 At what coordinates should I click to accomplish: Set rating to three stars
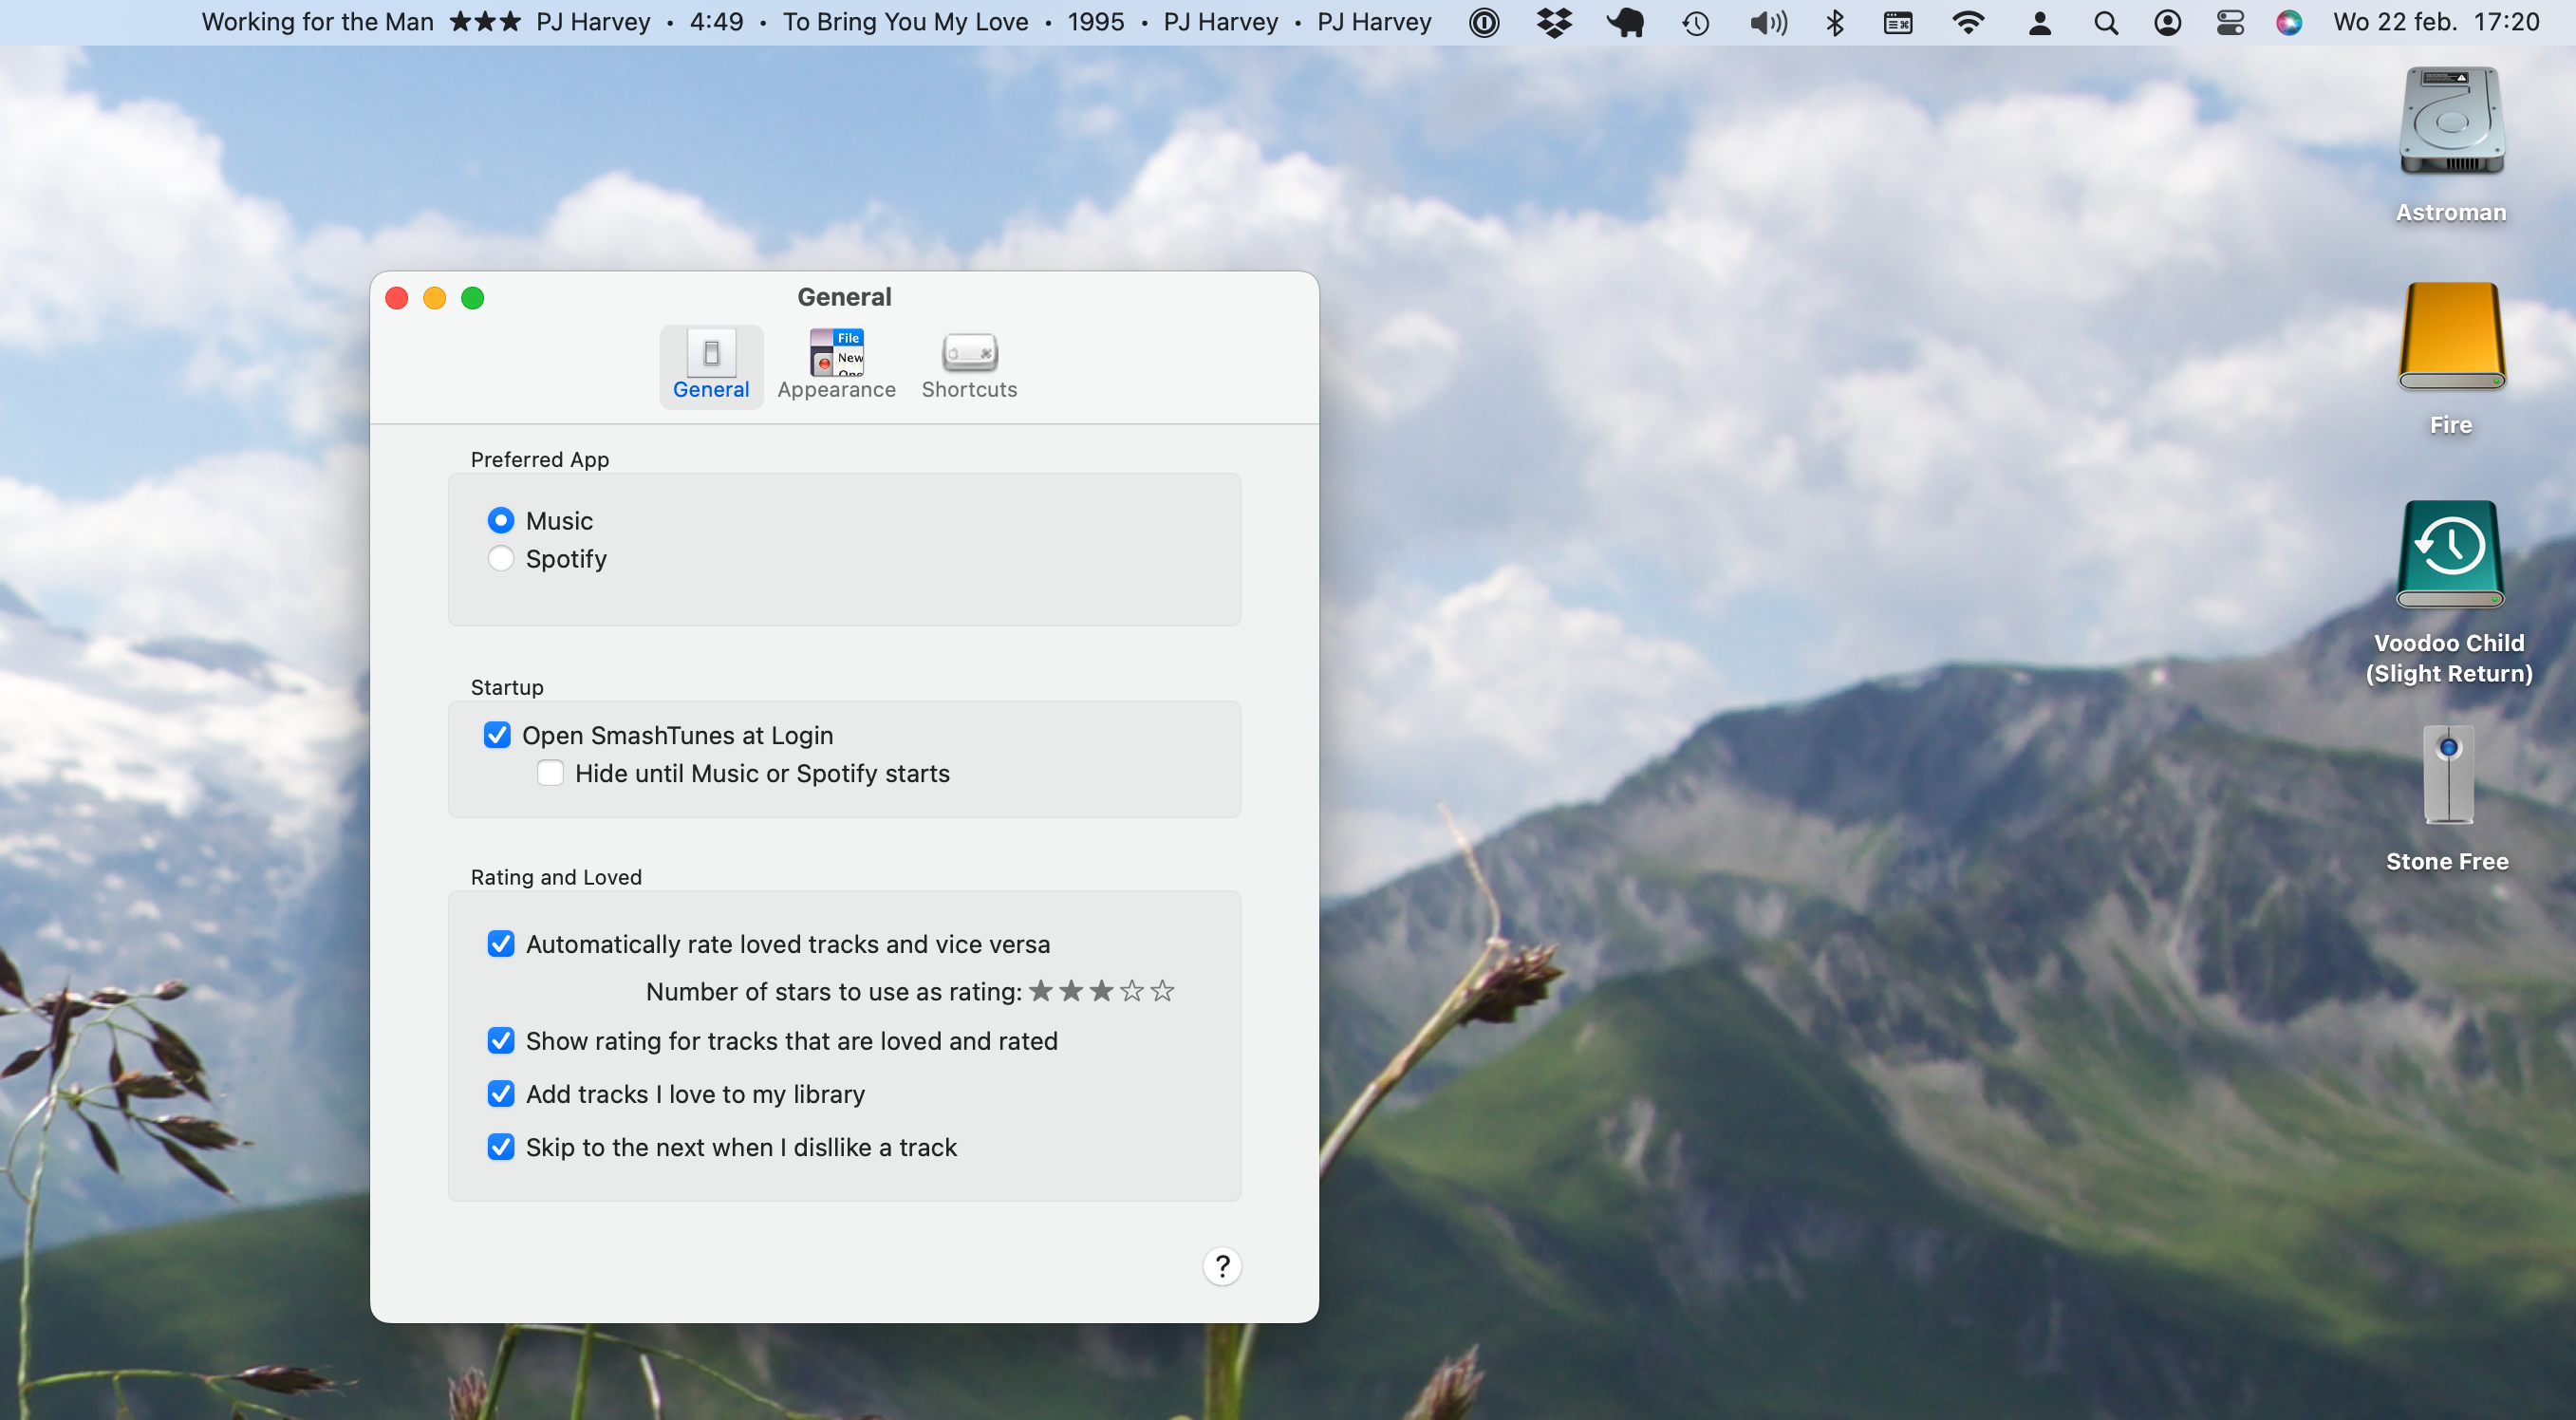(x=1101, y=991)
